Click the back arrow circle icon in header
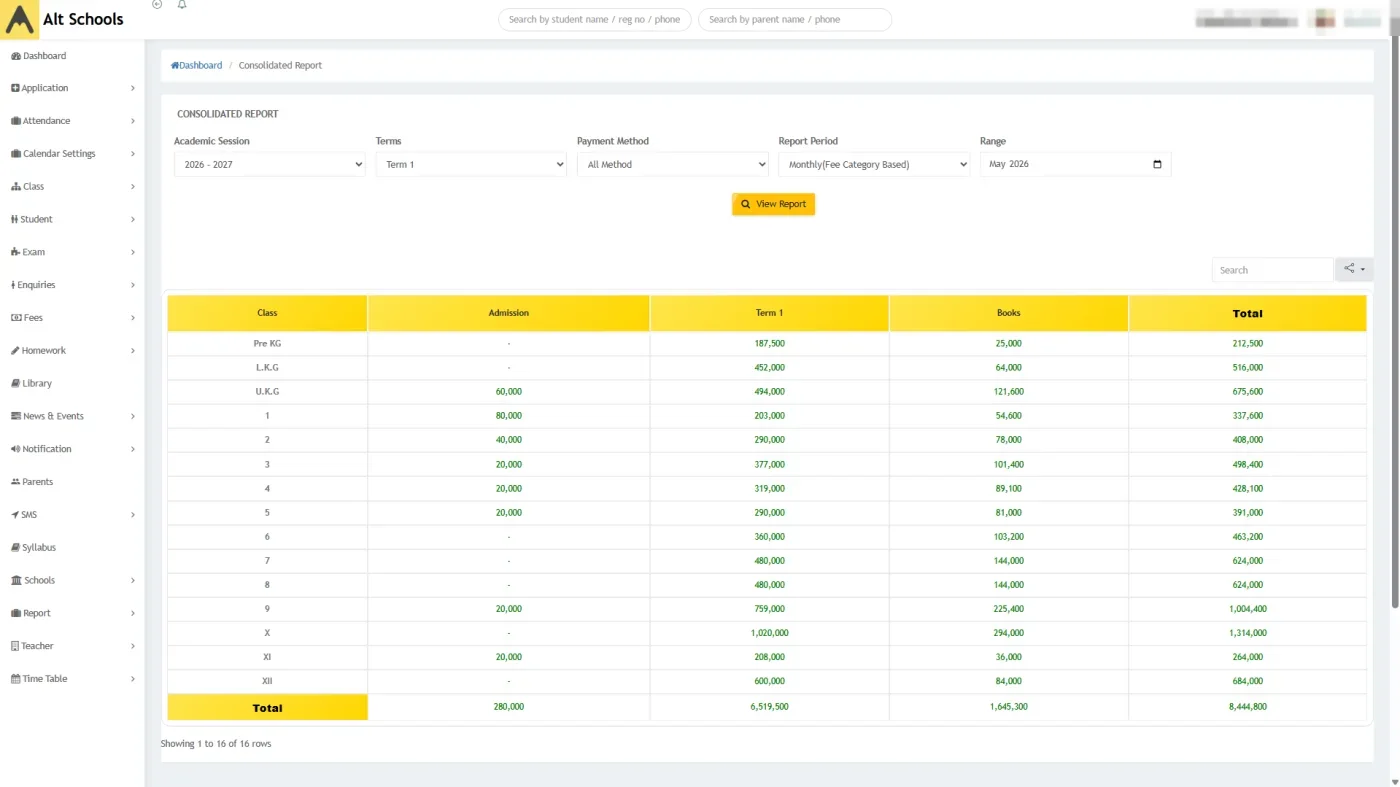1400x787 pixels. click(157, 5)
